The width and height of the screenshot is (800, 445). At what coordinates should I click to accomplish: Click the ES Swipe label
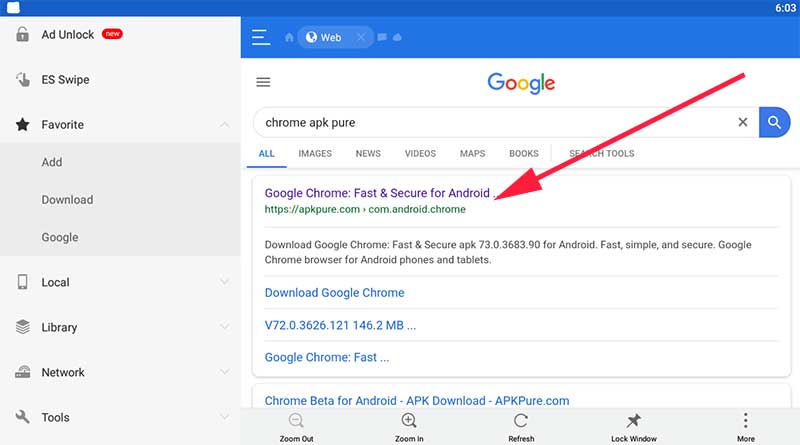[65, 80]
